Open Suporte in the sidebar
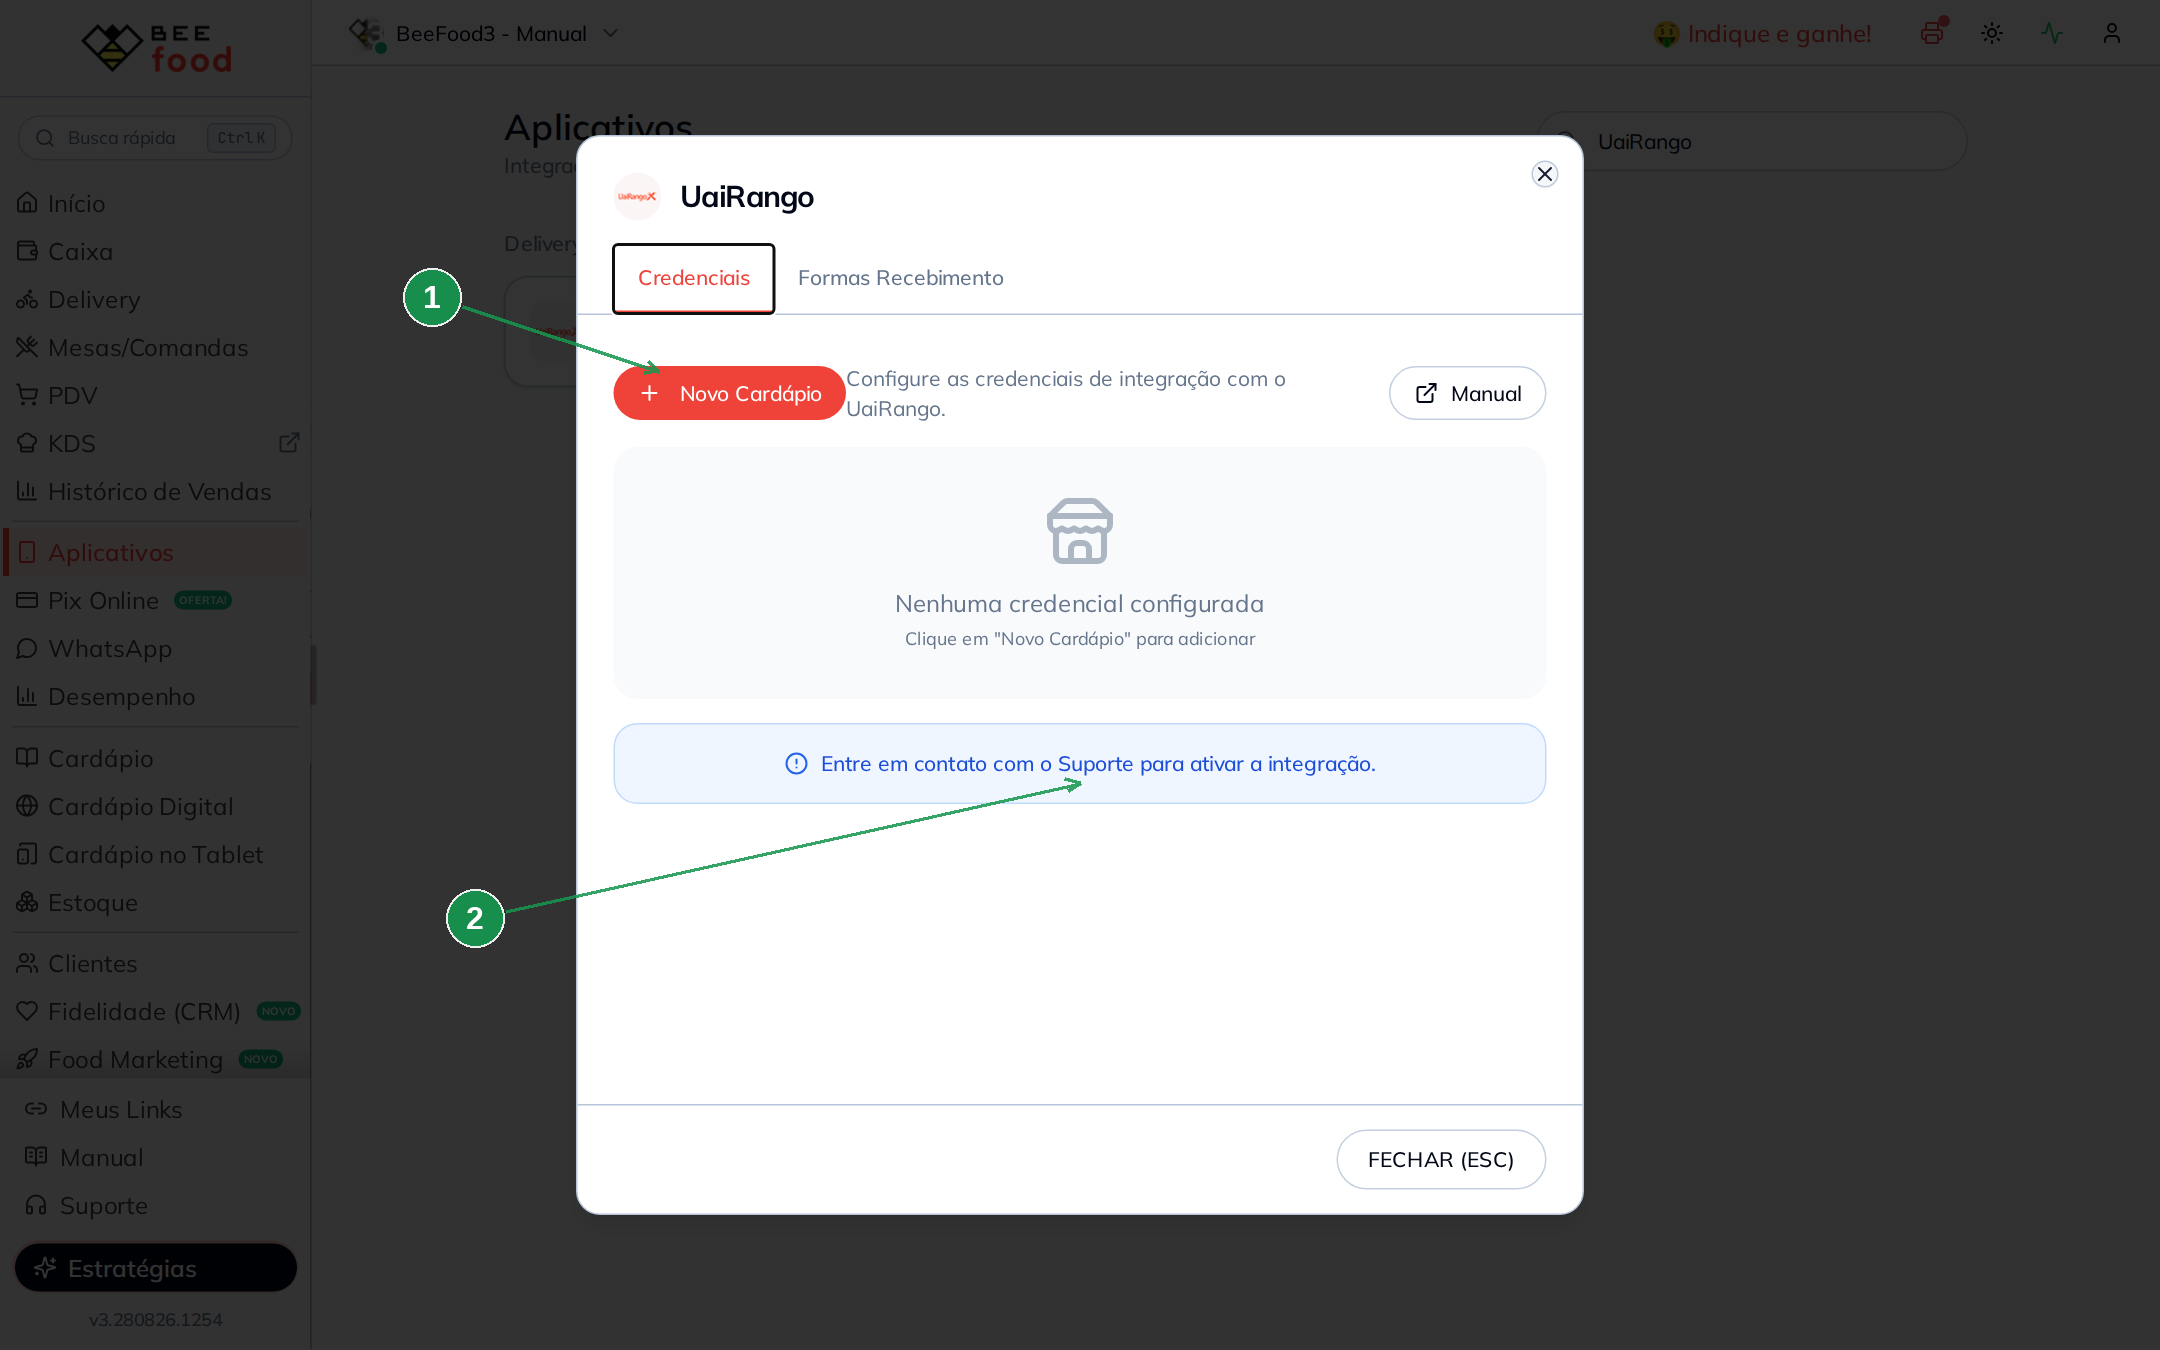 [x=155, y=1205]
